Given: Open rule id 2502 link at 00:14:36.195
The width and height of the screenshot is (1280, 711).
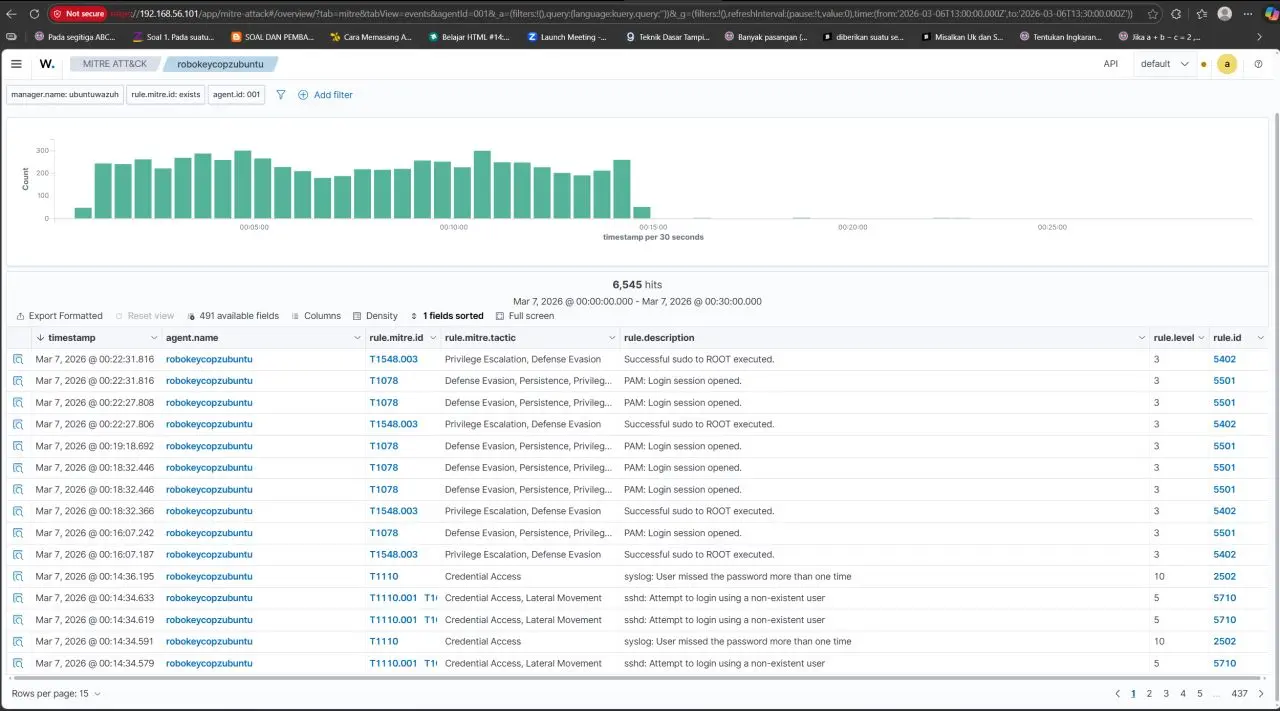Looking at the screenshot, I should pos(1224,576).
